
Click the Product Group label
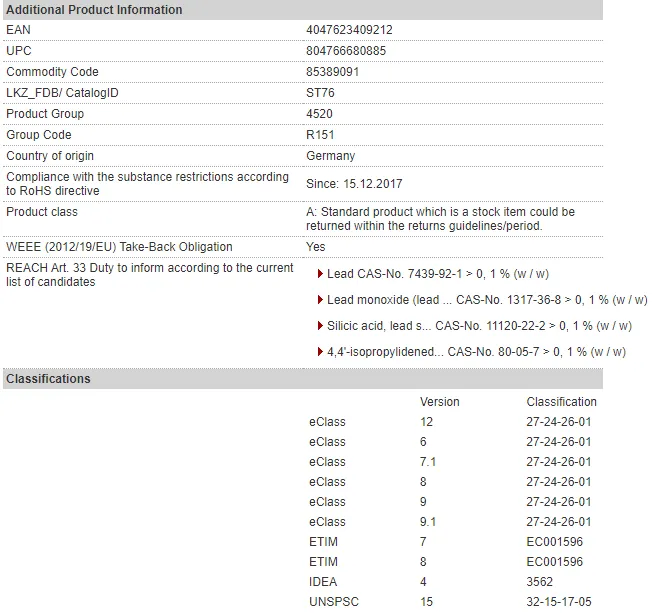[x=45, y=114]
